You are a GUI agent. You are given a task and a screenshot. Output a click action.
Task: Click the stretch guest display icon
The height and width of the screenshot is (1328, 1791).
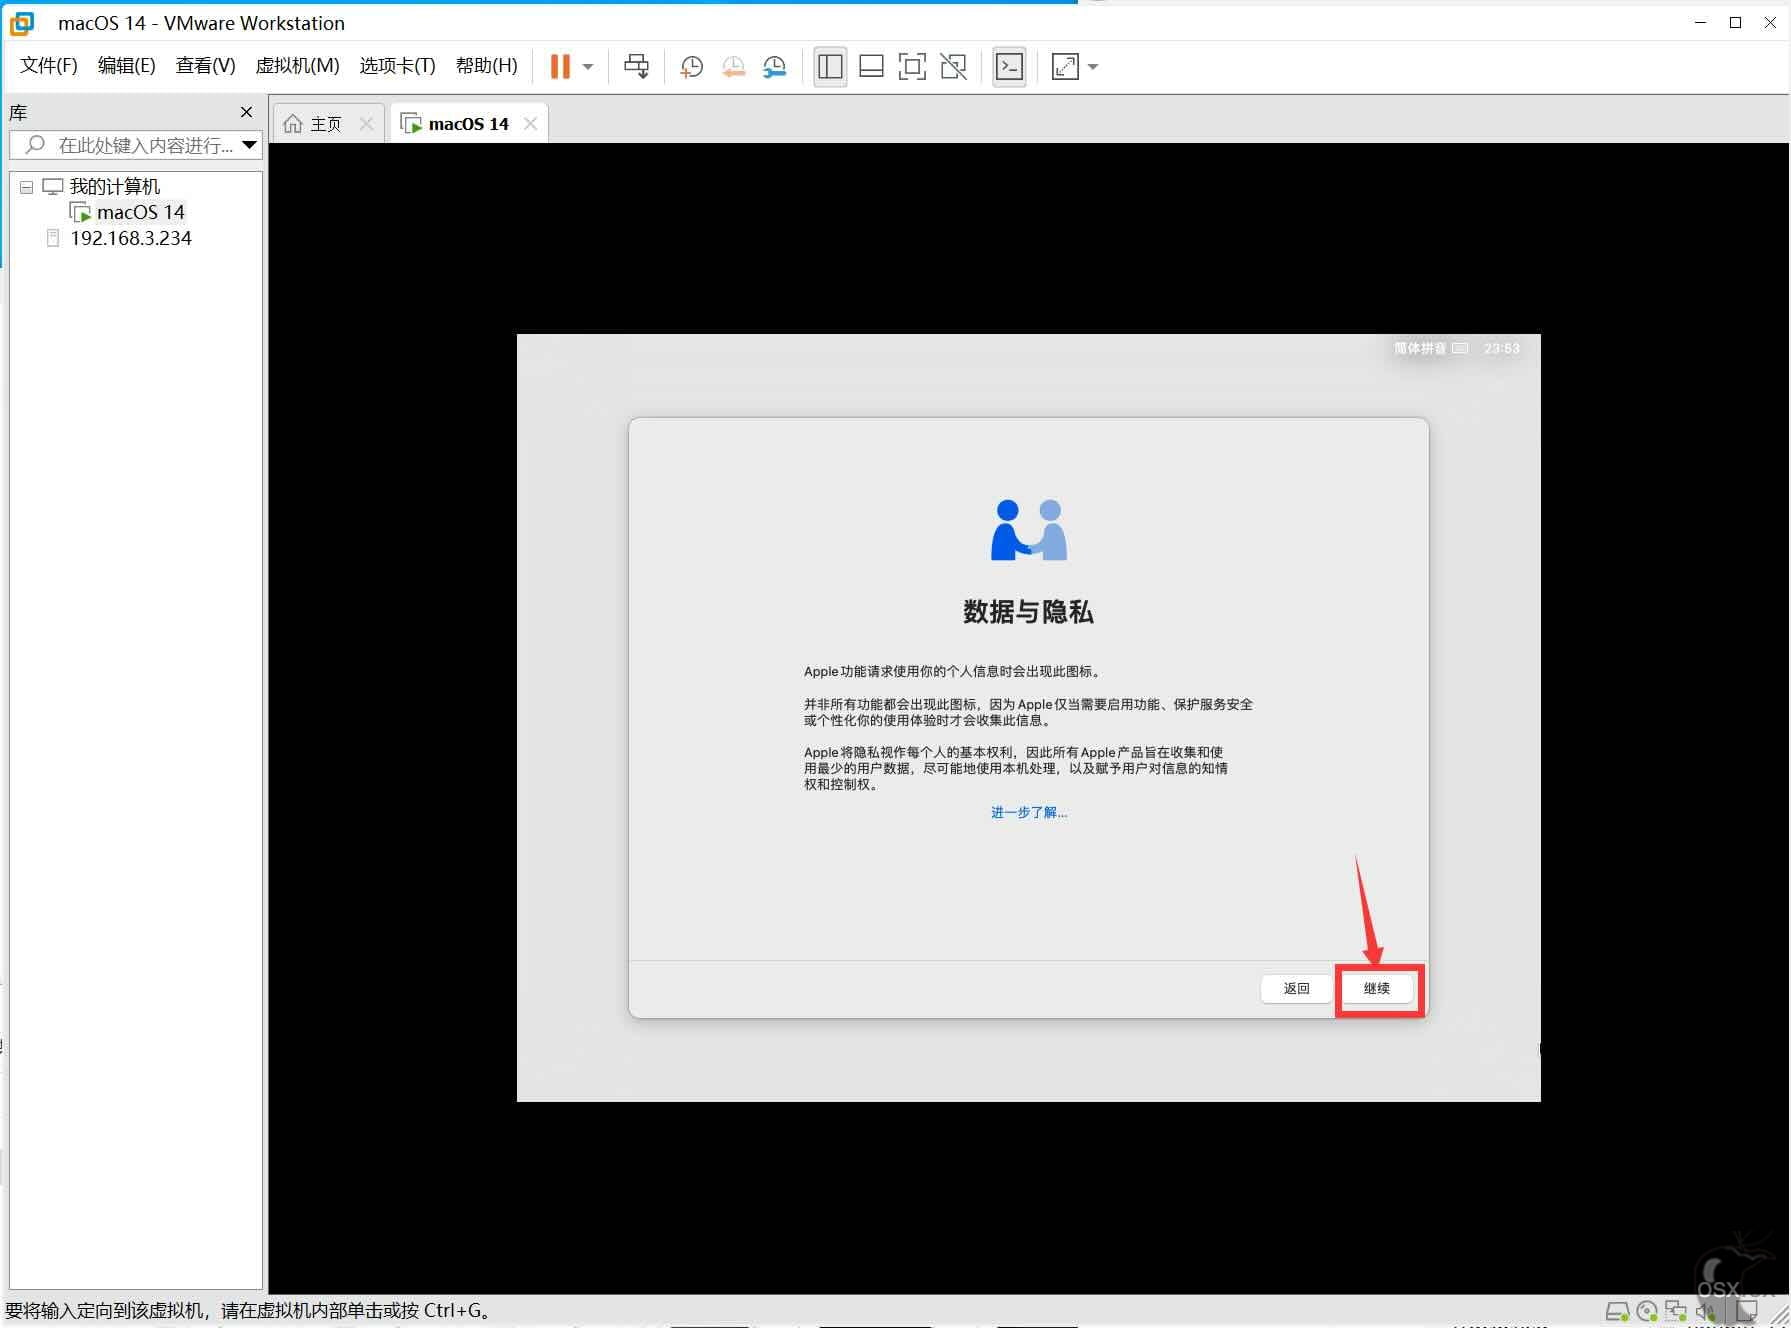pyautogui.click(x=1065, y=66)
